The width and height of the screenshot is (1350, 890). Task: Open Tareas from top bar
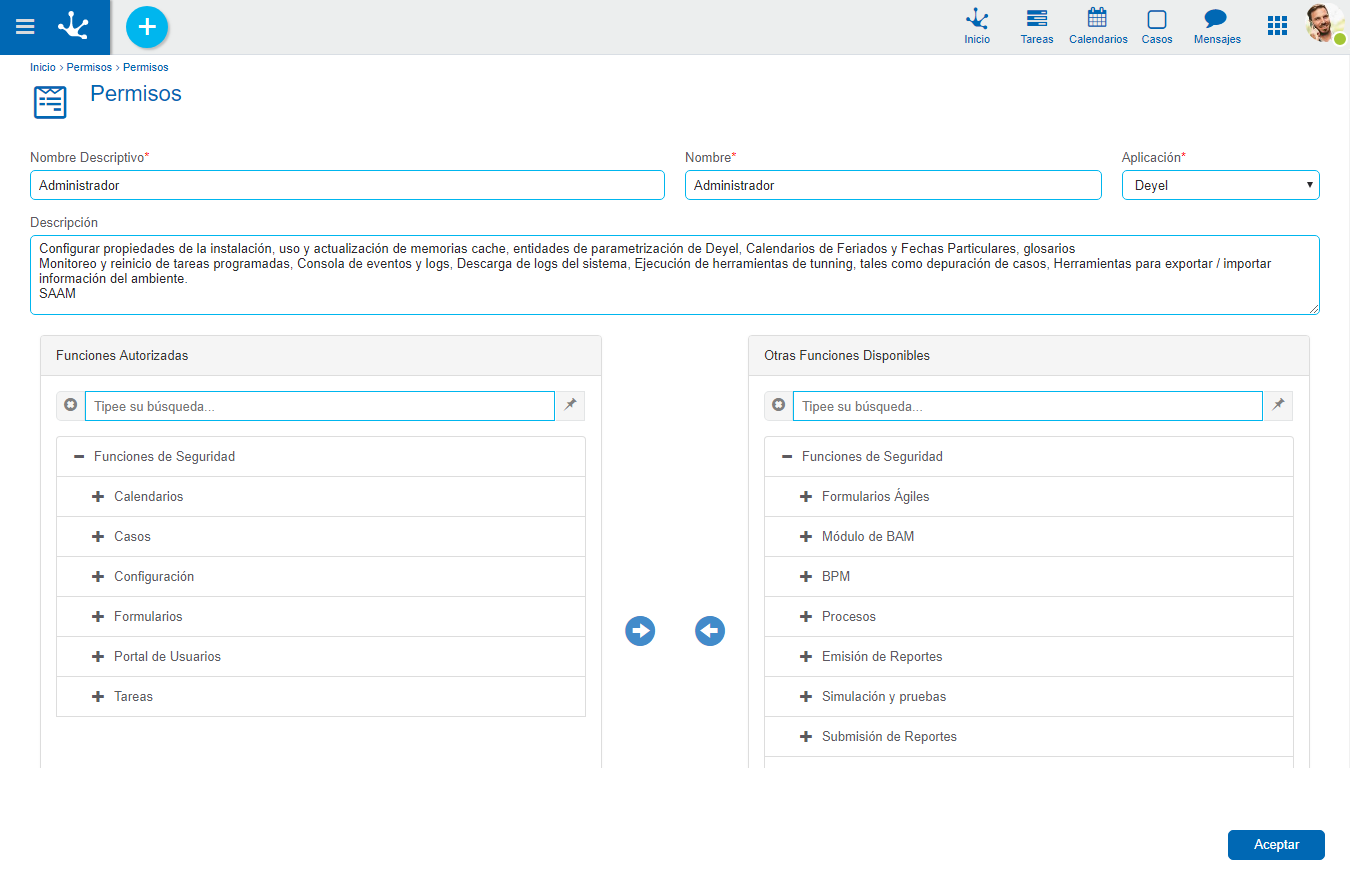click(x=1037, y=27)
